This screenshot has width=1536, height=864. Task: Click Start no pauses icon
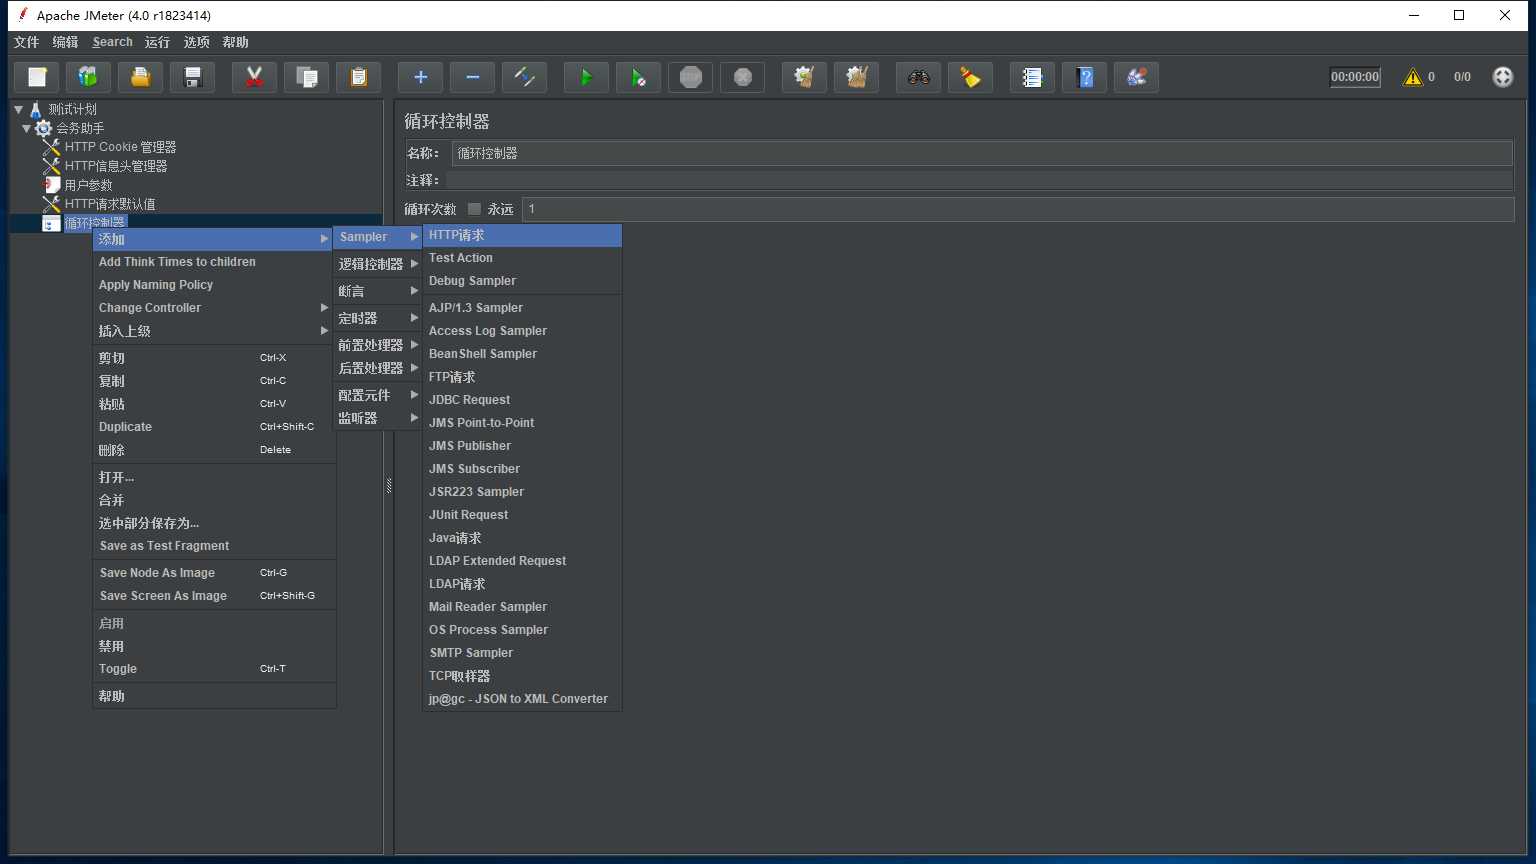[x=638, y=77]
